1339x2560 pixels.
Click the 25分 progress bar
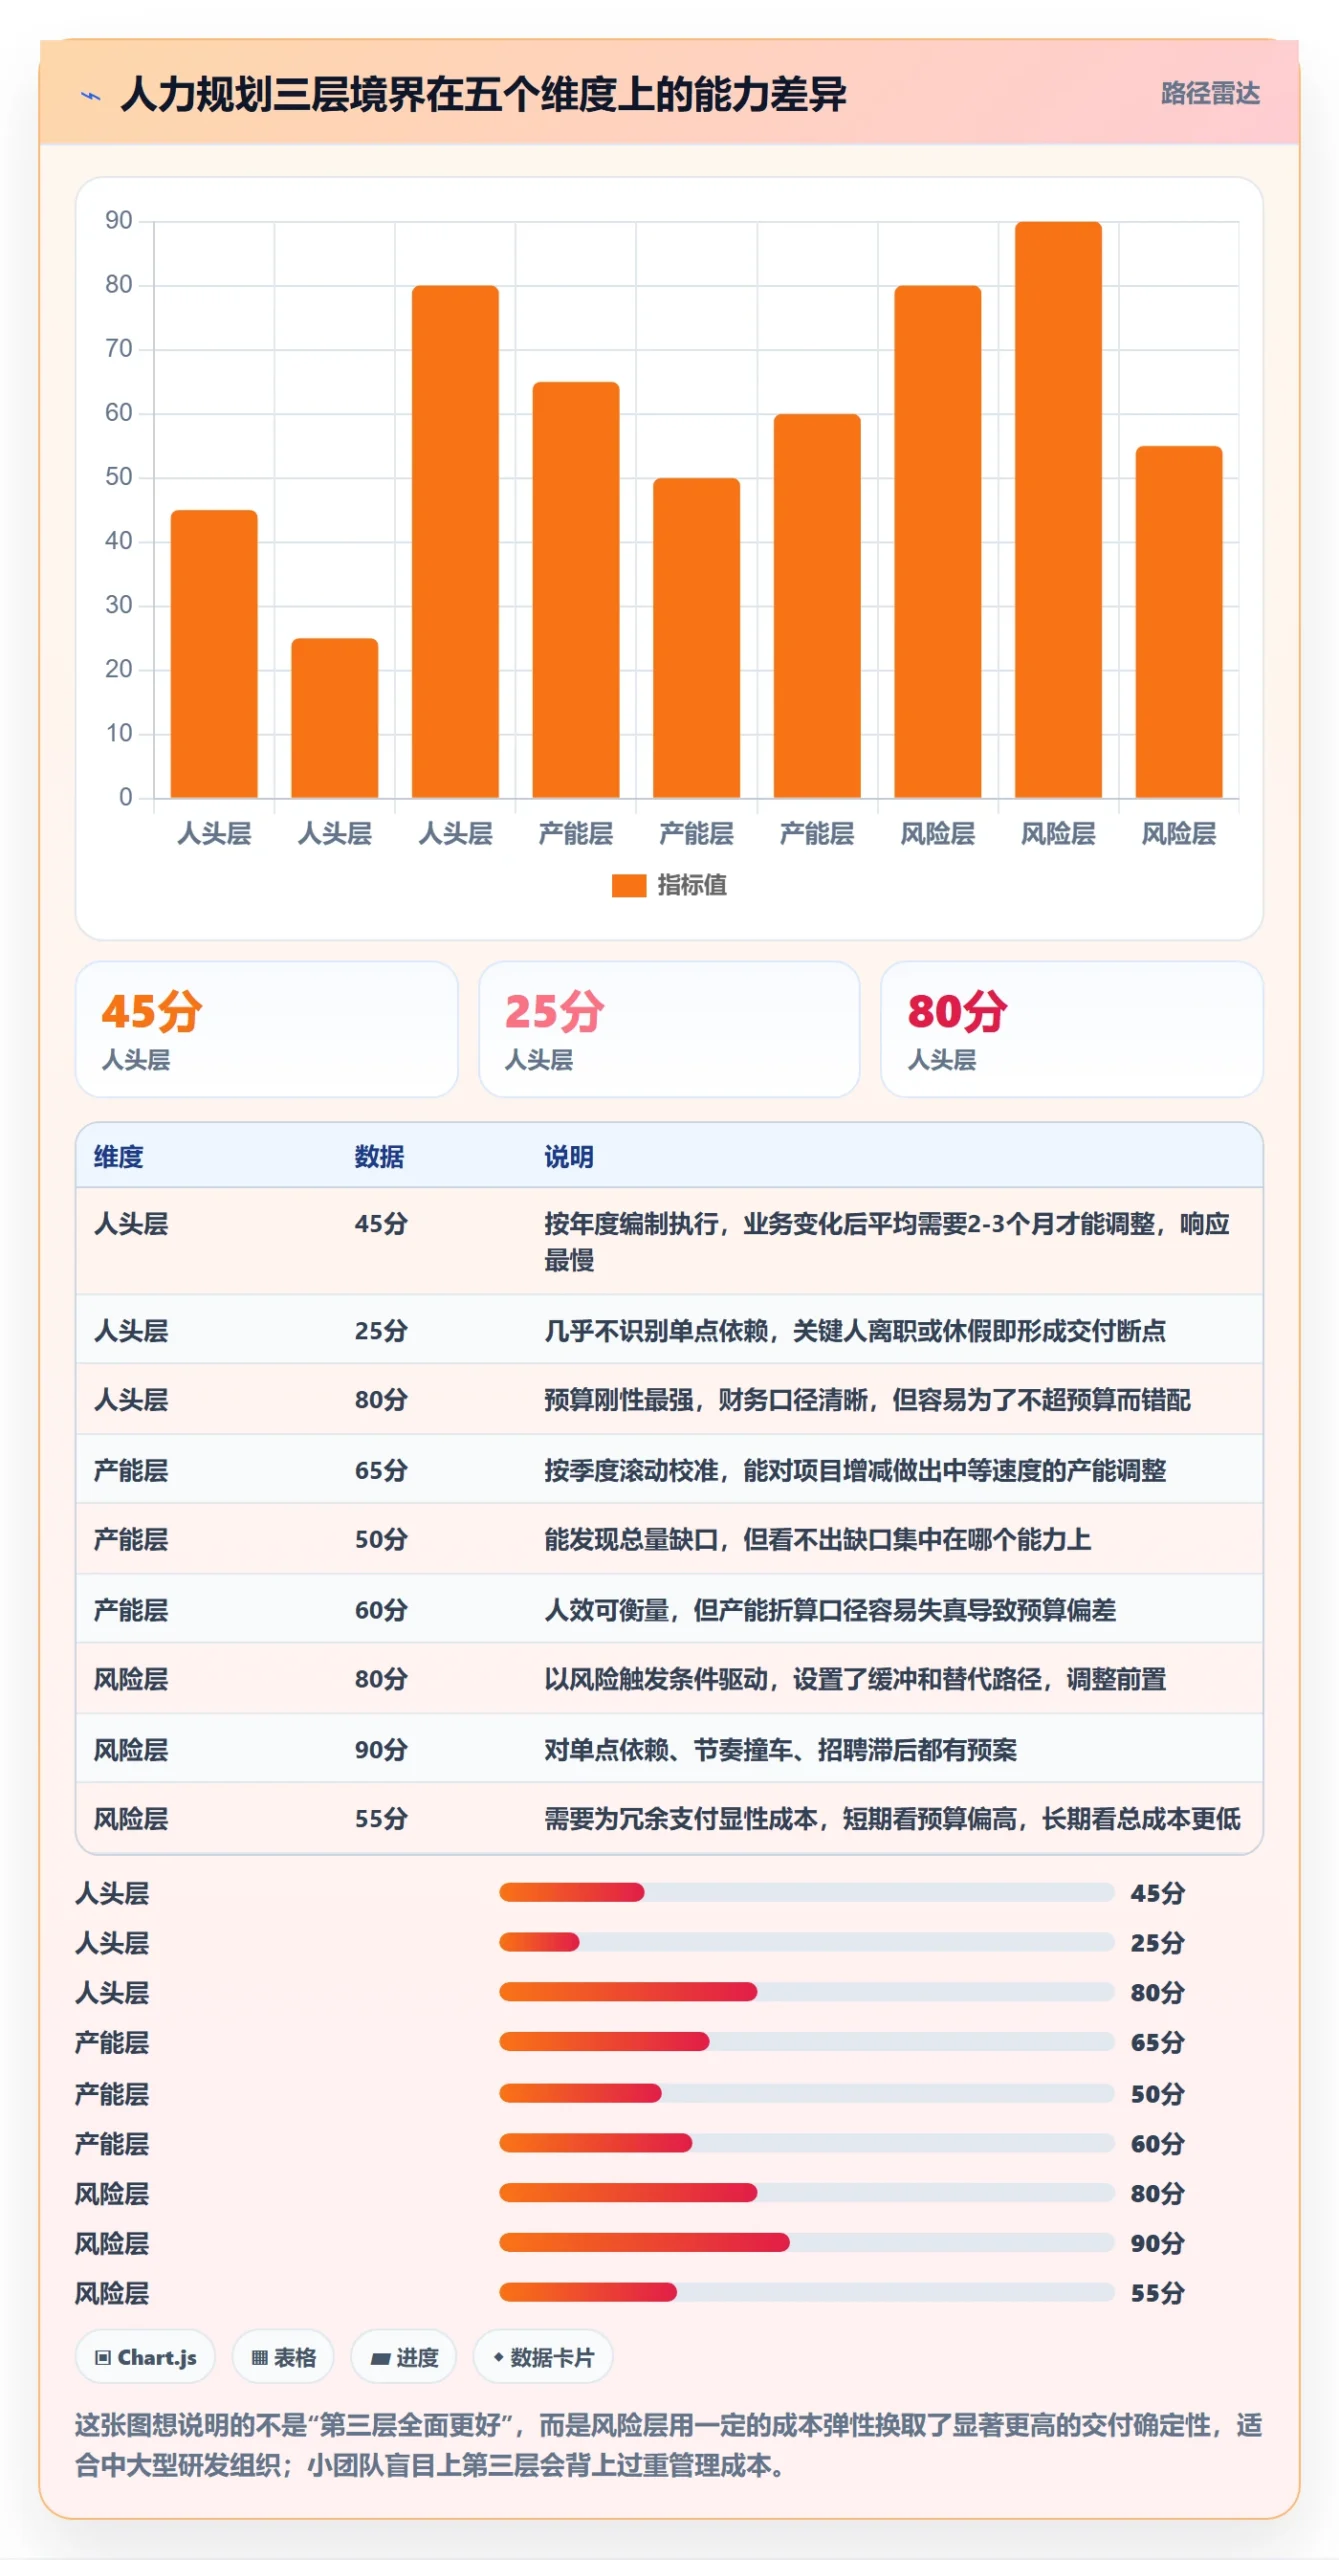pos(807,1942)
